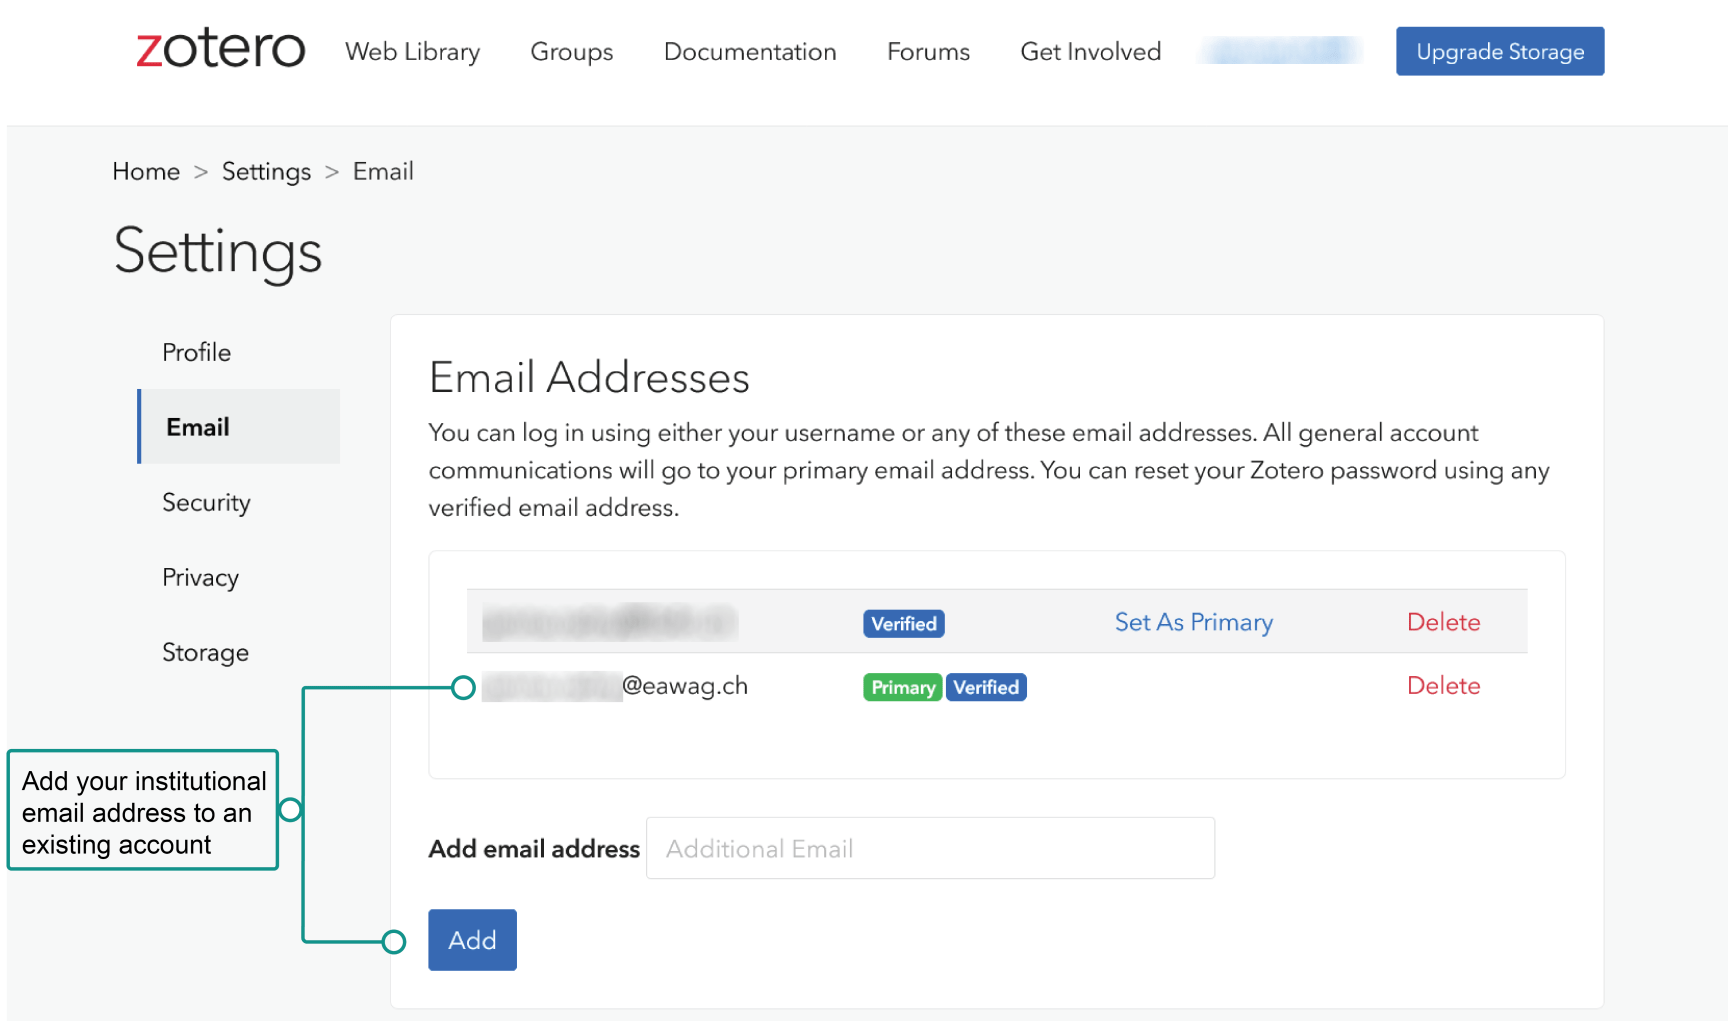Select the @eawag.ch email address text
This screenshot has height=1021, width=1728.
click(615, 686)
